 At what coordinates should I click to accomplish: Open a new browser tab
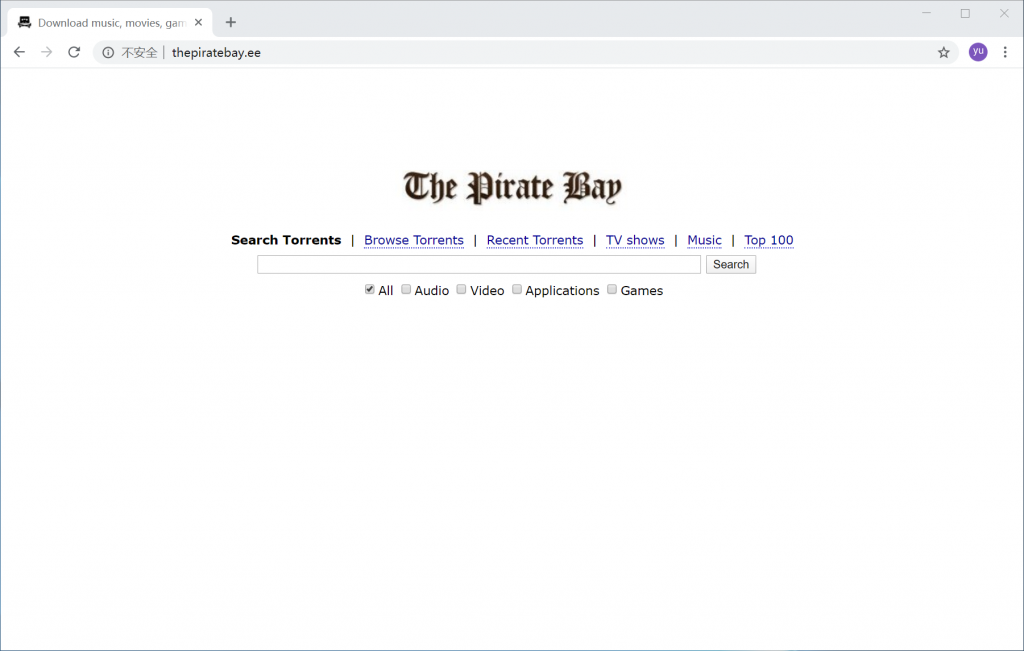pyautogui.click(x=231, y=22)
